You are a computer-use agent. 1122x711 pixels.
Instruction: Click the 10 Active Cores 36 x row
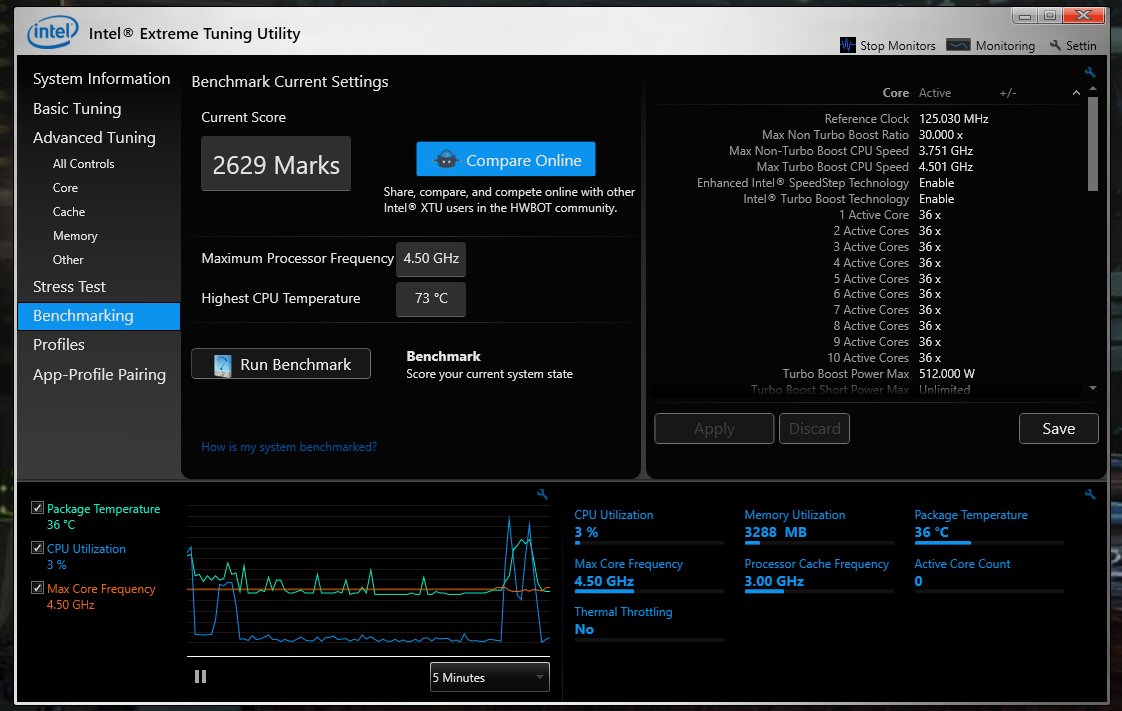click(x=884, y=358)
